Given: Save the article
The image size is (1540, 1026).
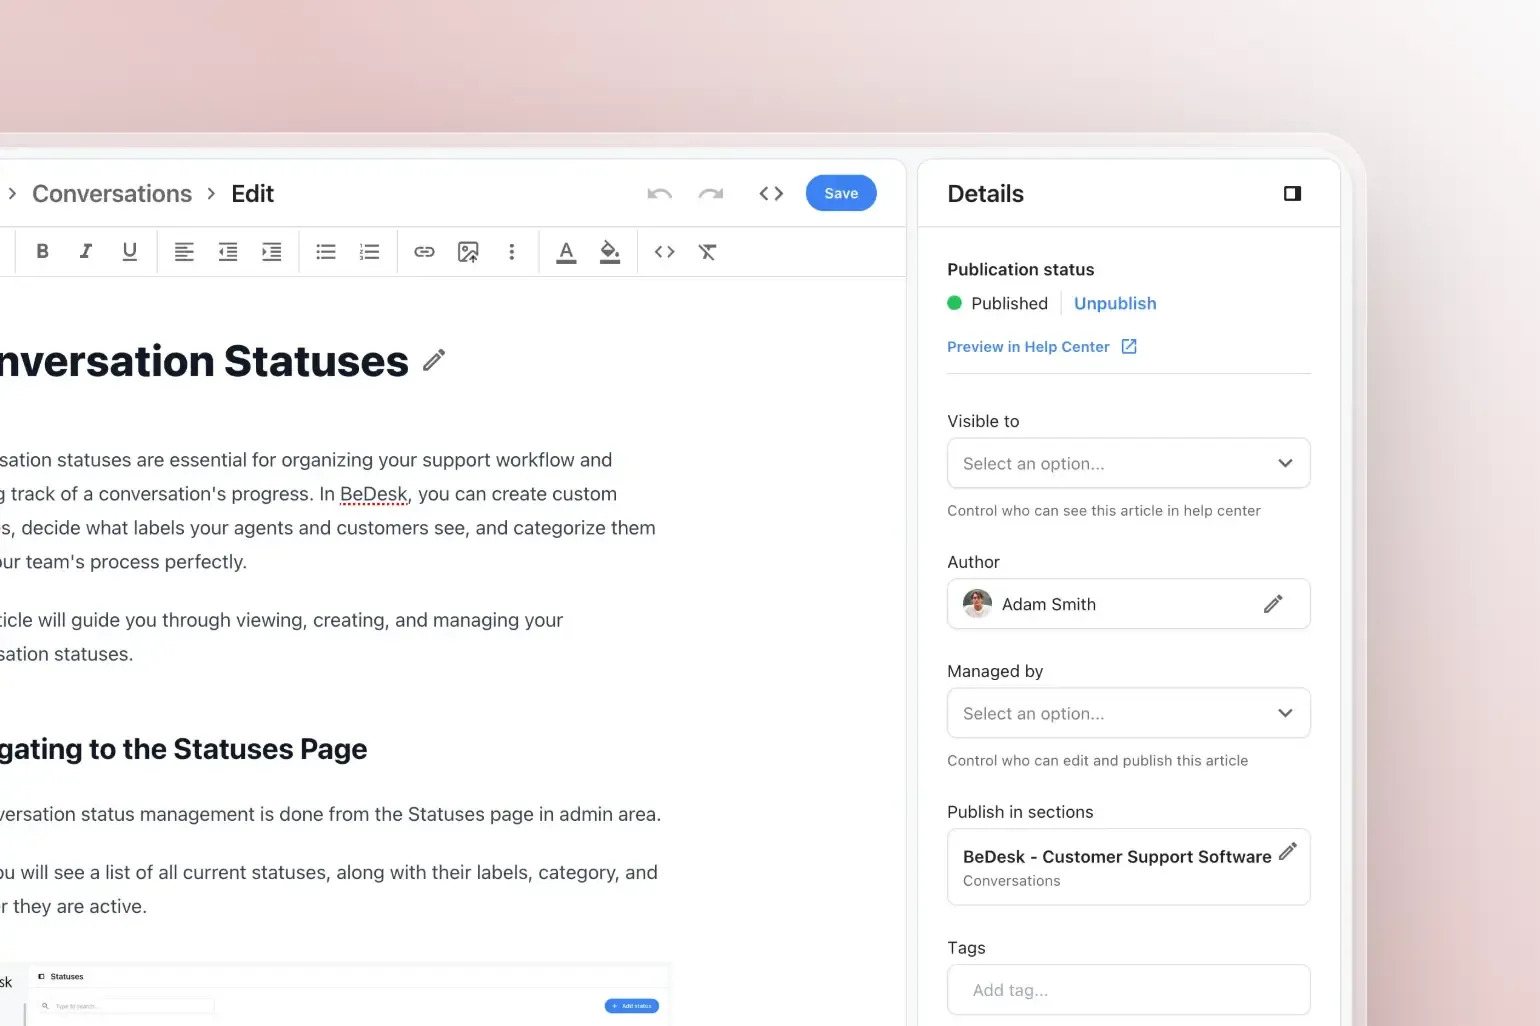Looking at the screenshot, I should point(841,194).
